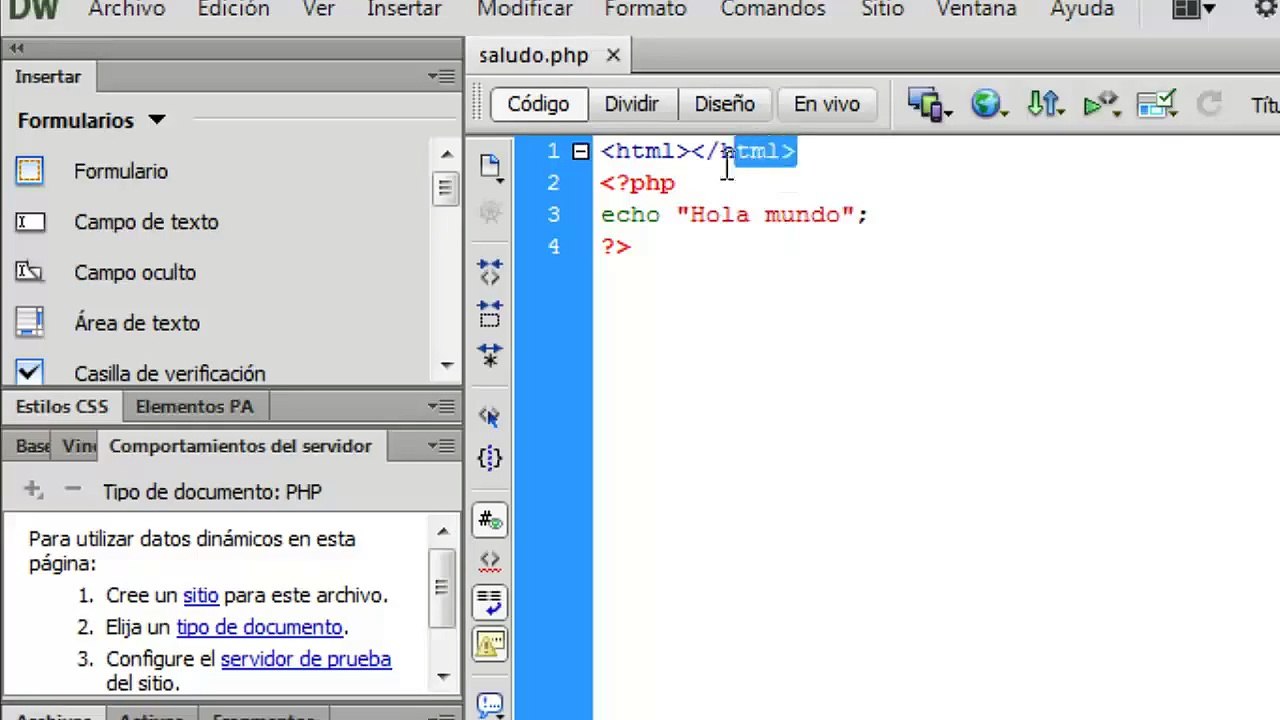Image resolution: width=1280 pixels, height=720 pixels.
Task: Open the Sitio menu
Action: pos(883,9)
